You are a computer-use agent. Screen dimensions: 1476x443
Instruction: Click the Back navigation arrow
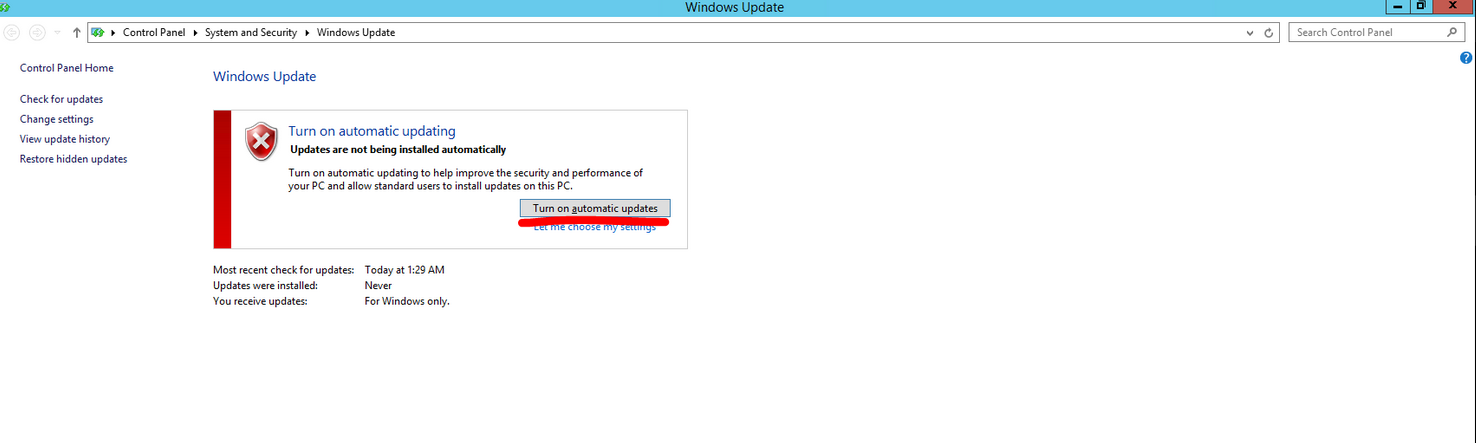(12, 32)
